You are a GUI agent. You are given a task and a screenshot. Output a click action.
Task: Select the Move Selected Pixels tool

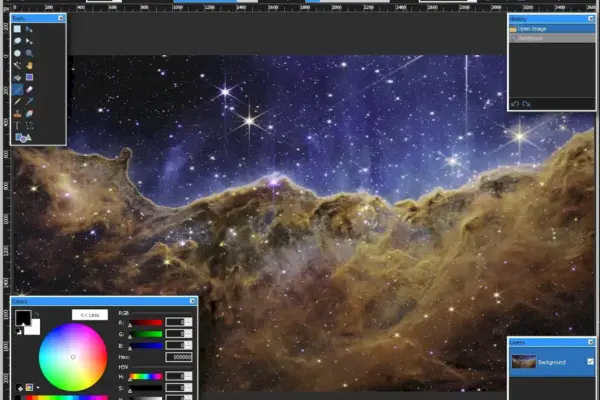click(29, 29)
